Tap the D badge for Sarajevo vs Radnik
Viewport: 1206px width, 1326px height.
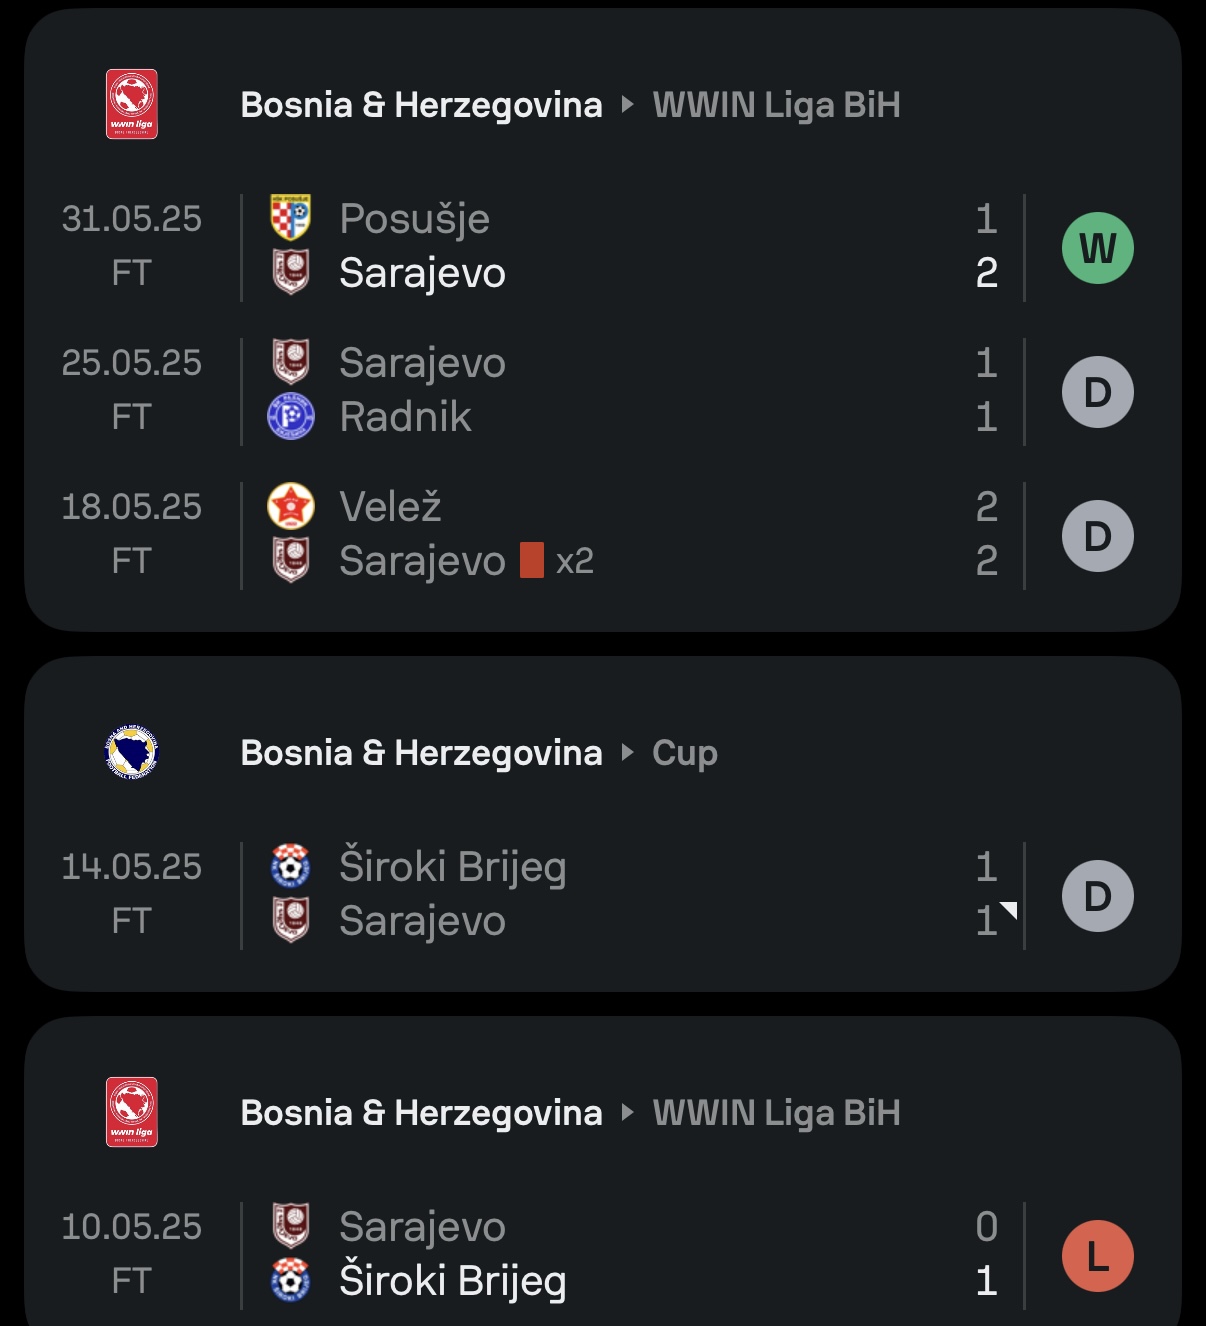pyautogui.click(x=1098, y=392)
